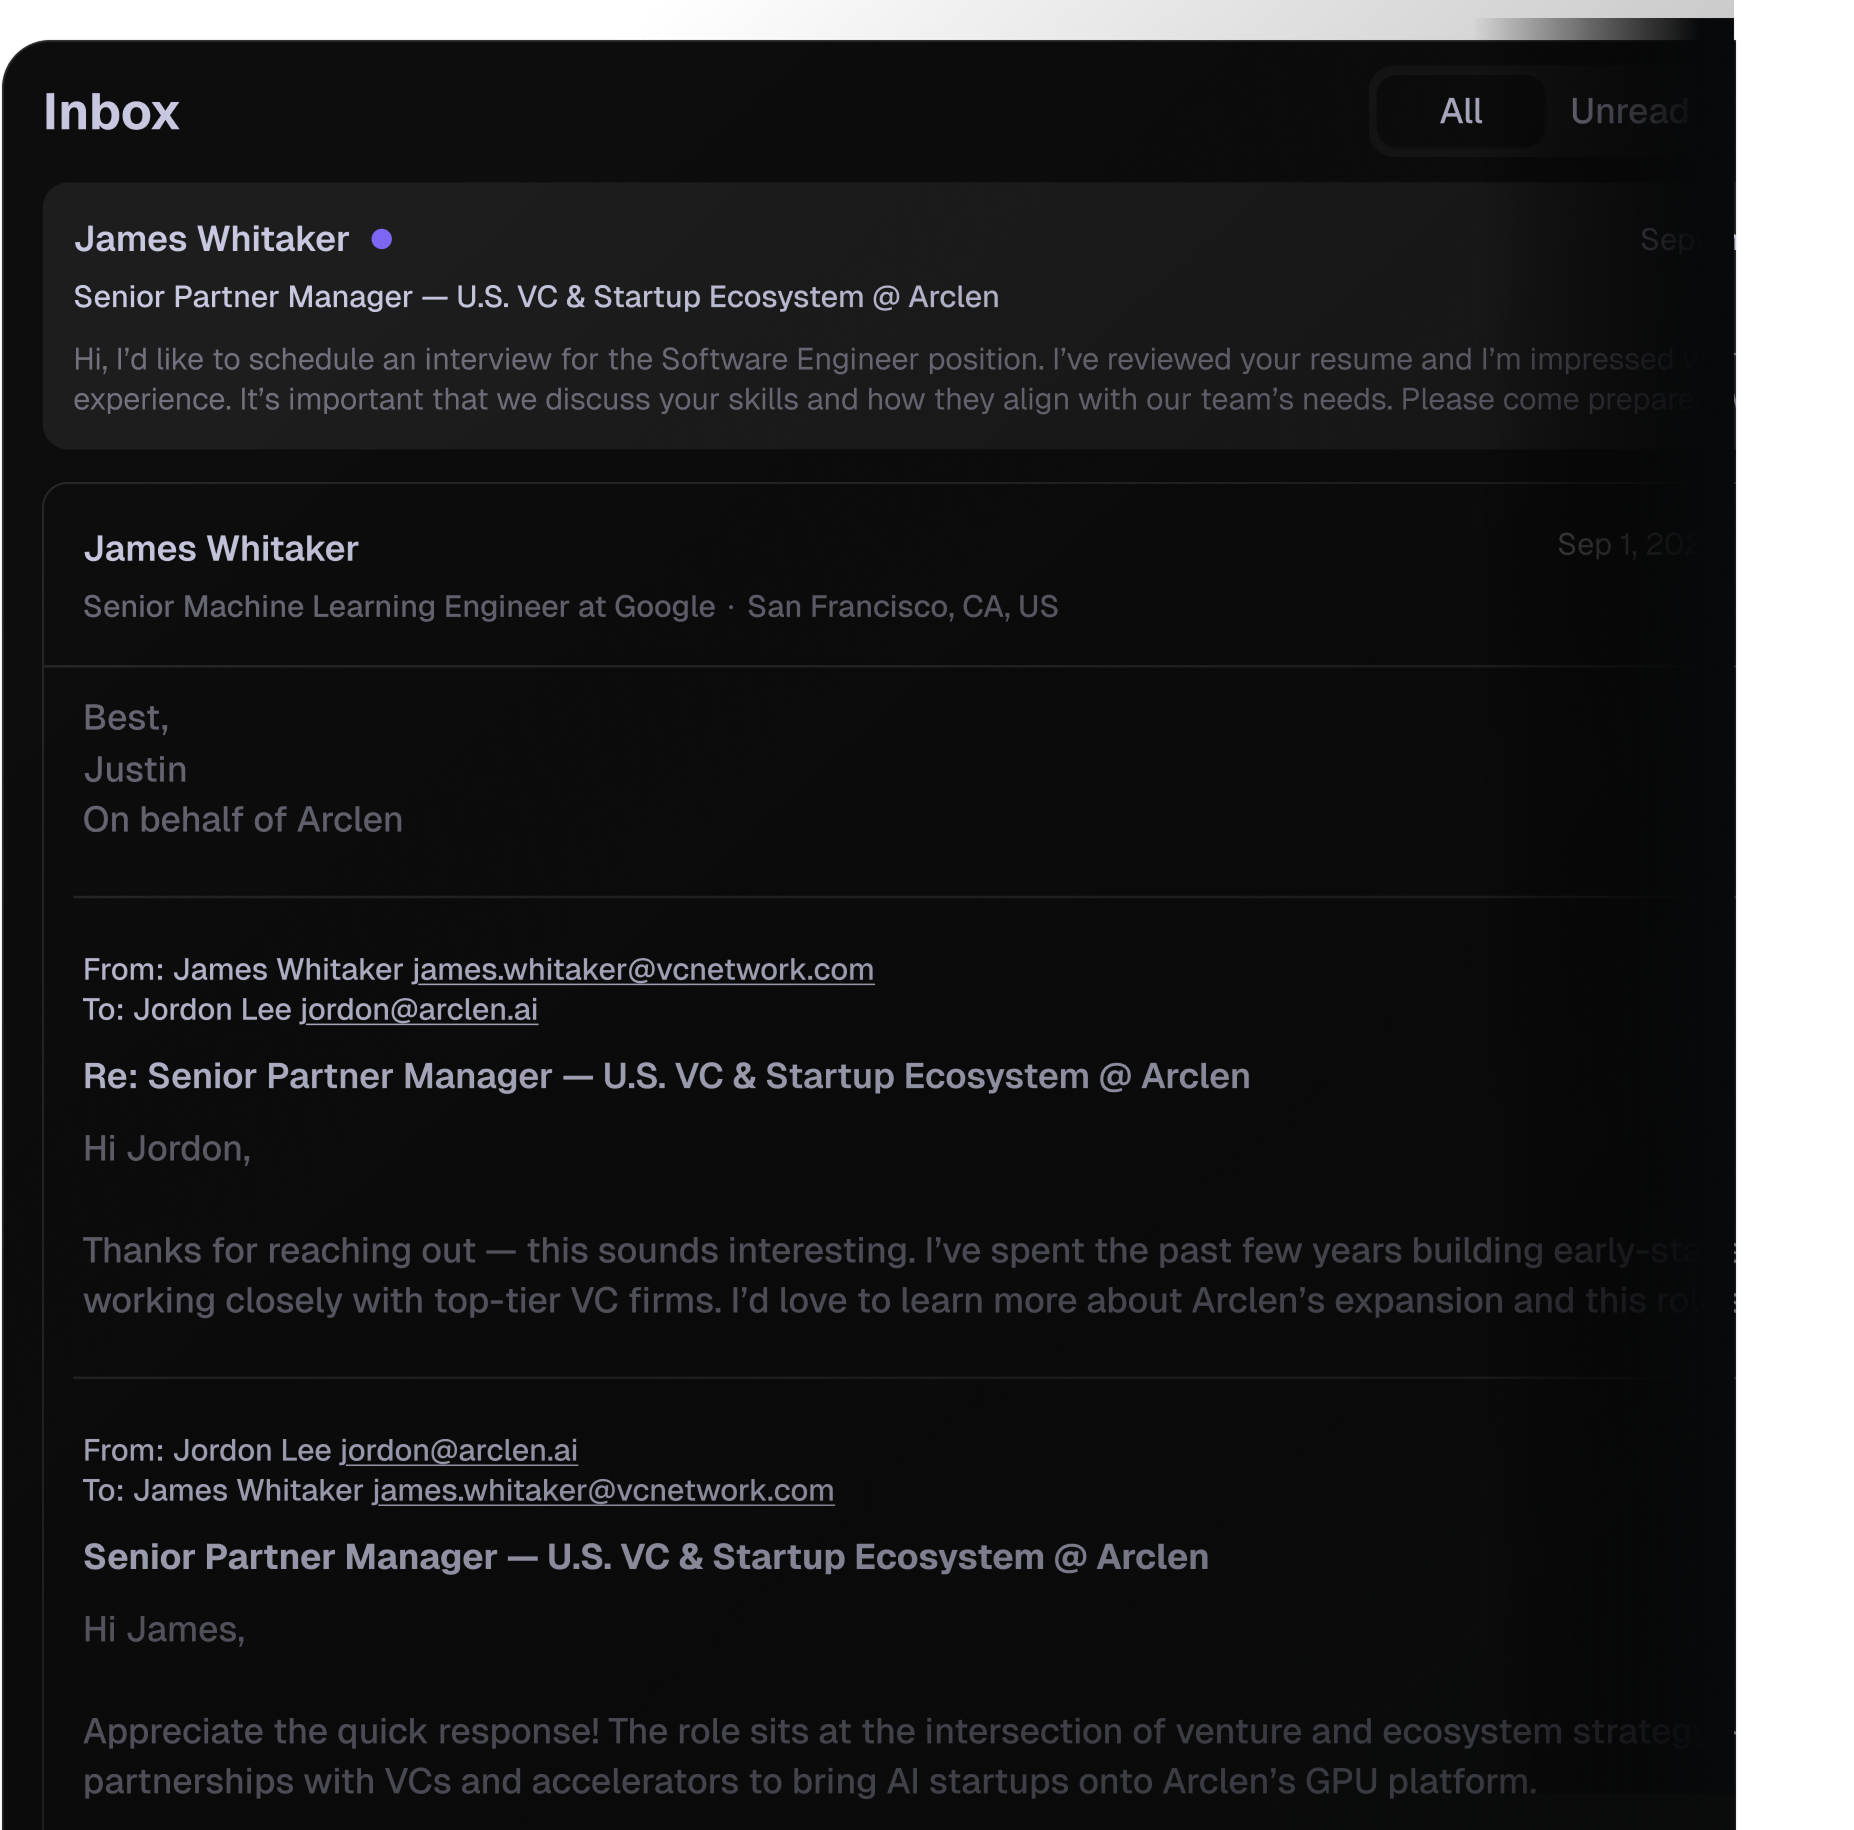Click the 'San Francisco, CA, US' location
Screen dimensions: 1854x1830
click(x=902, y=606)
